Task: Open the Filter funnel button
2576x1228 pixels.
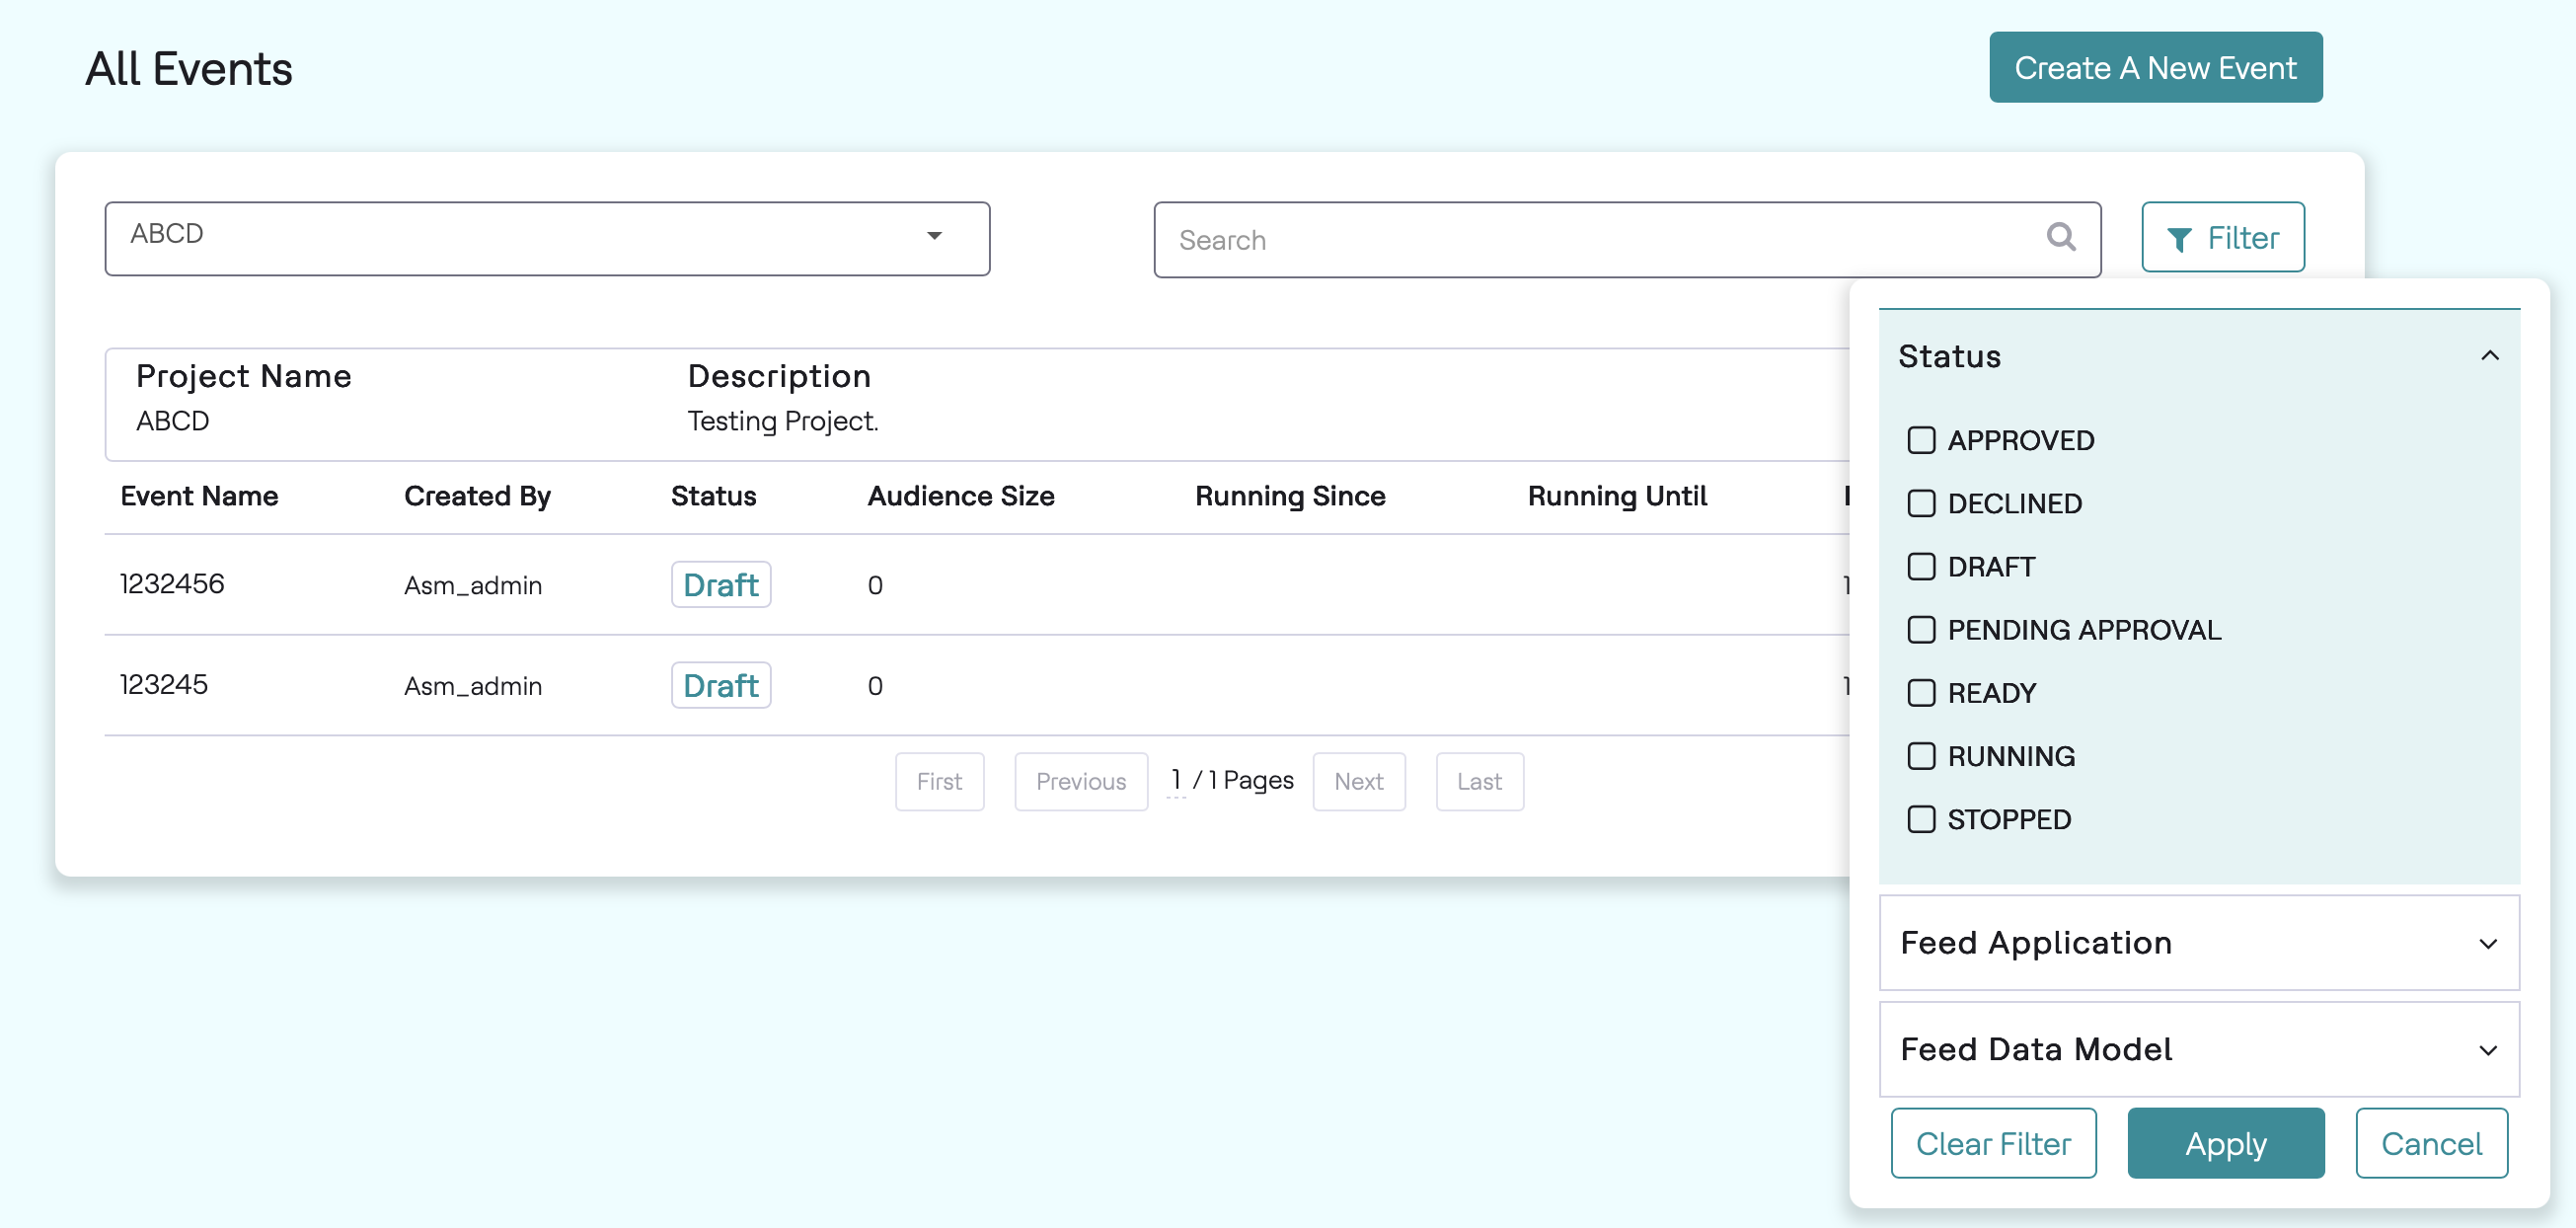Action: click(x=2222, y=238)
